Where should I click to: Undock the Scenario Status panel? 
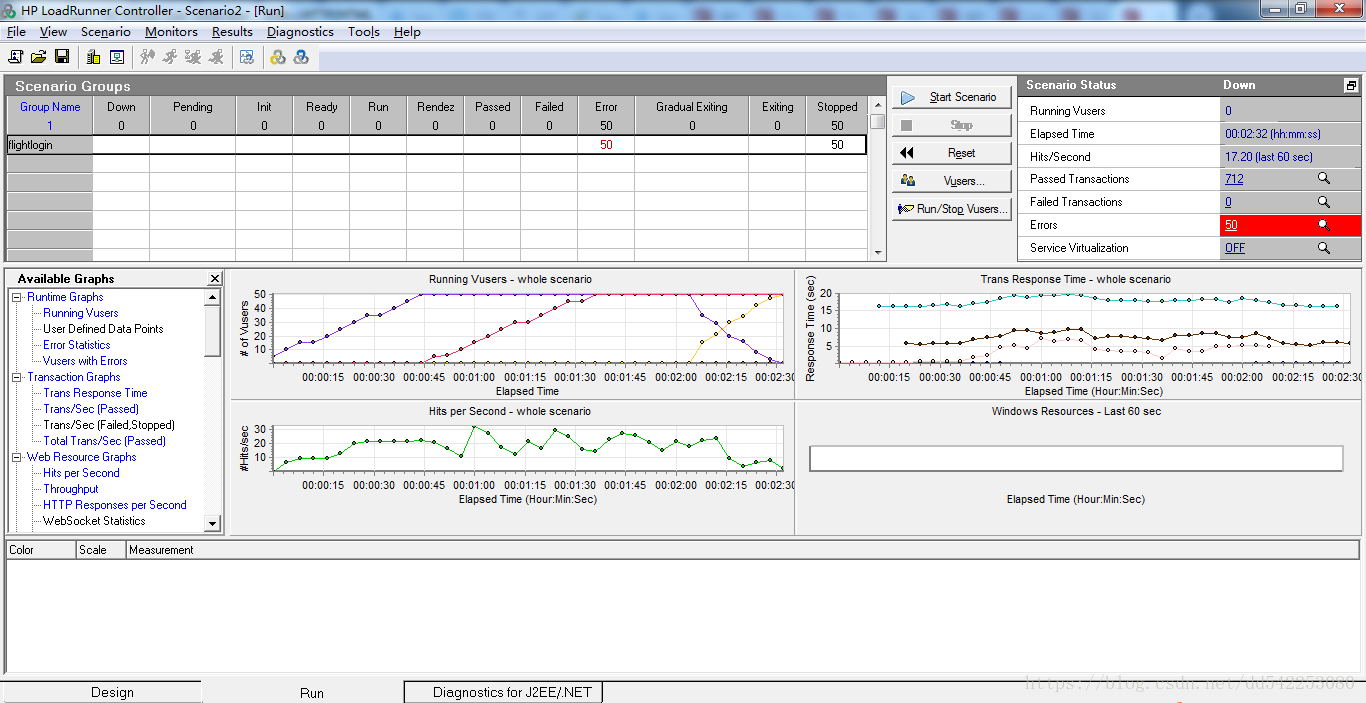[x=1351, y=86]
